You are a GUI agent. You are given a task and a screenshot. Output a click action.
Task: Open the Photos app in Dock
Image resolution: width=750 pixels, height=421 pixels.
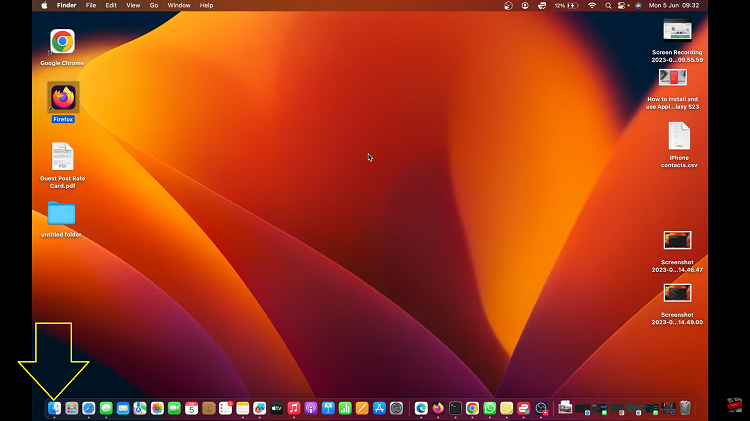coord(157,408)
